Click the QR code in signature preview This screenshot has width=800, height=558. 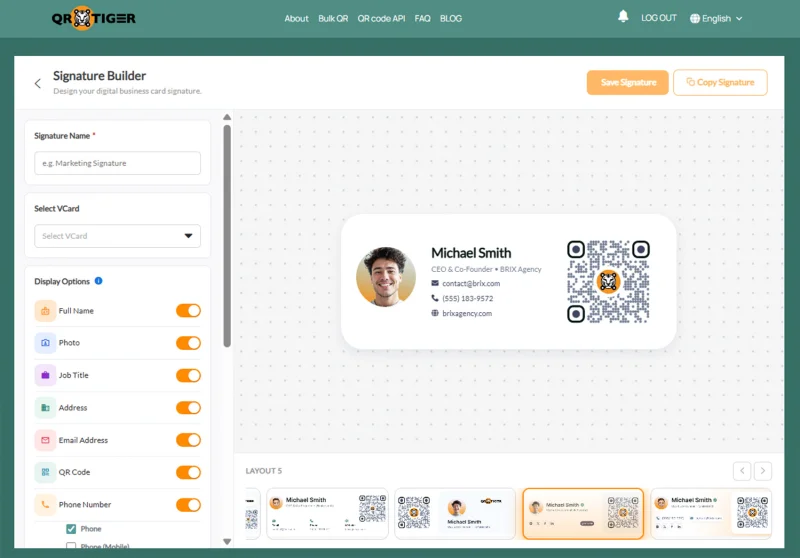pyautogui.click(x=608, y=282)
